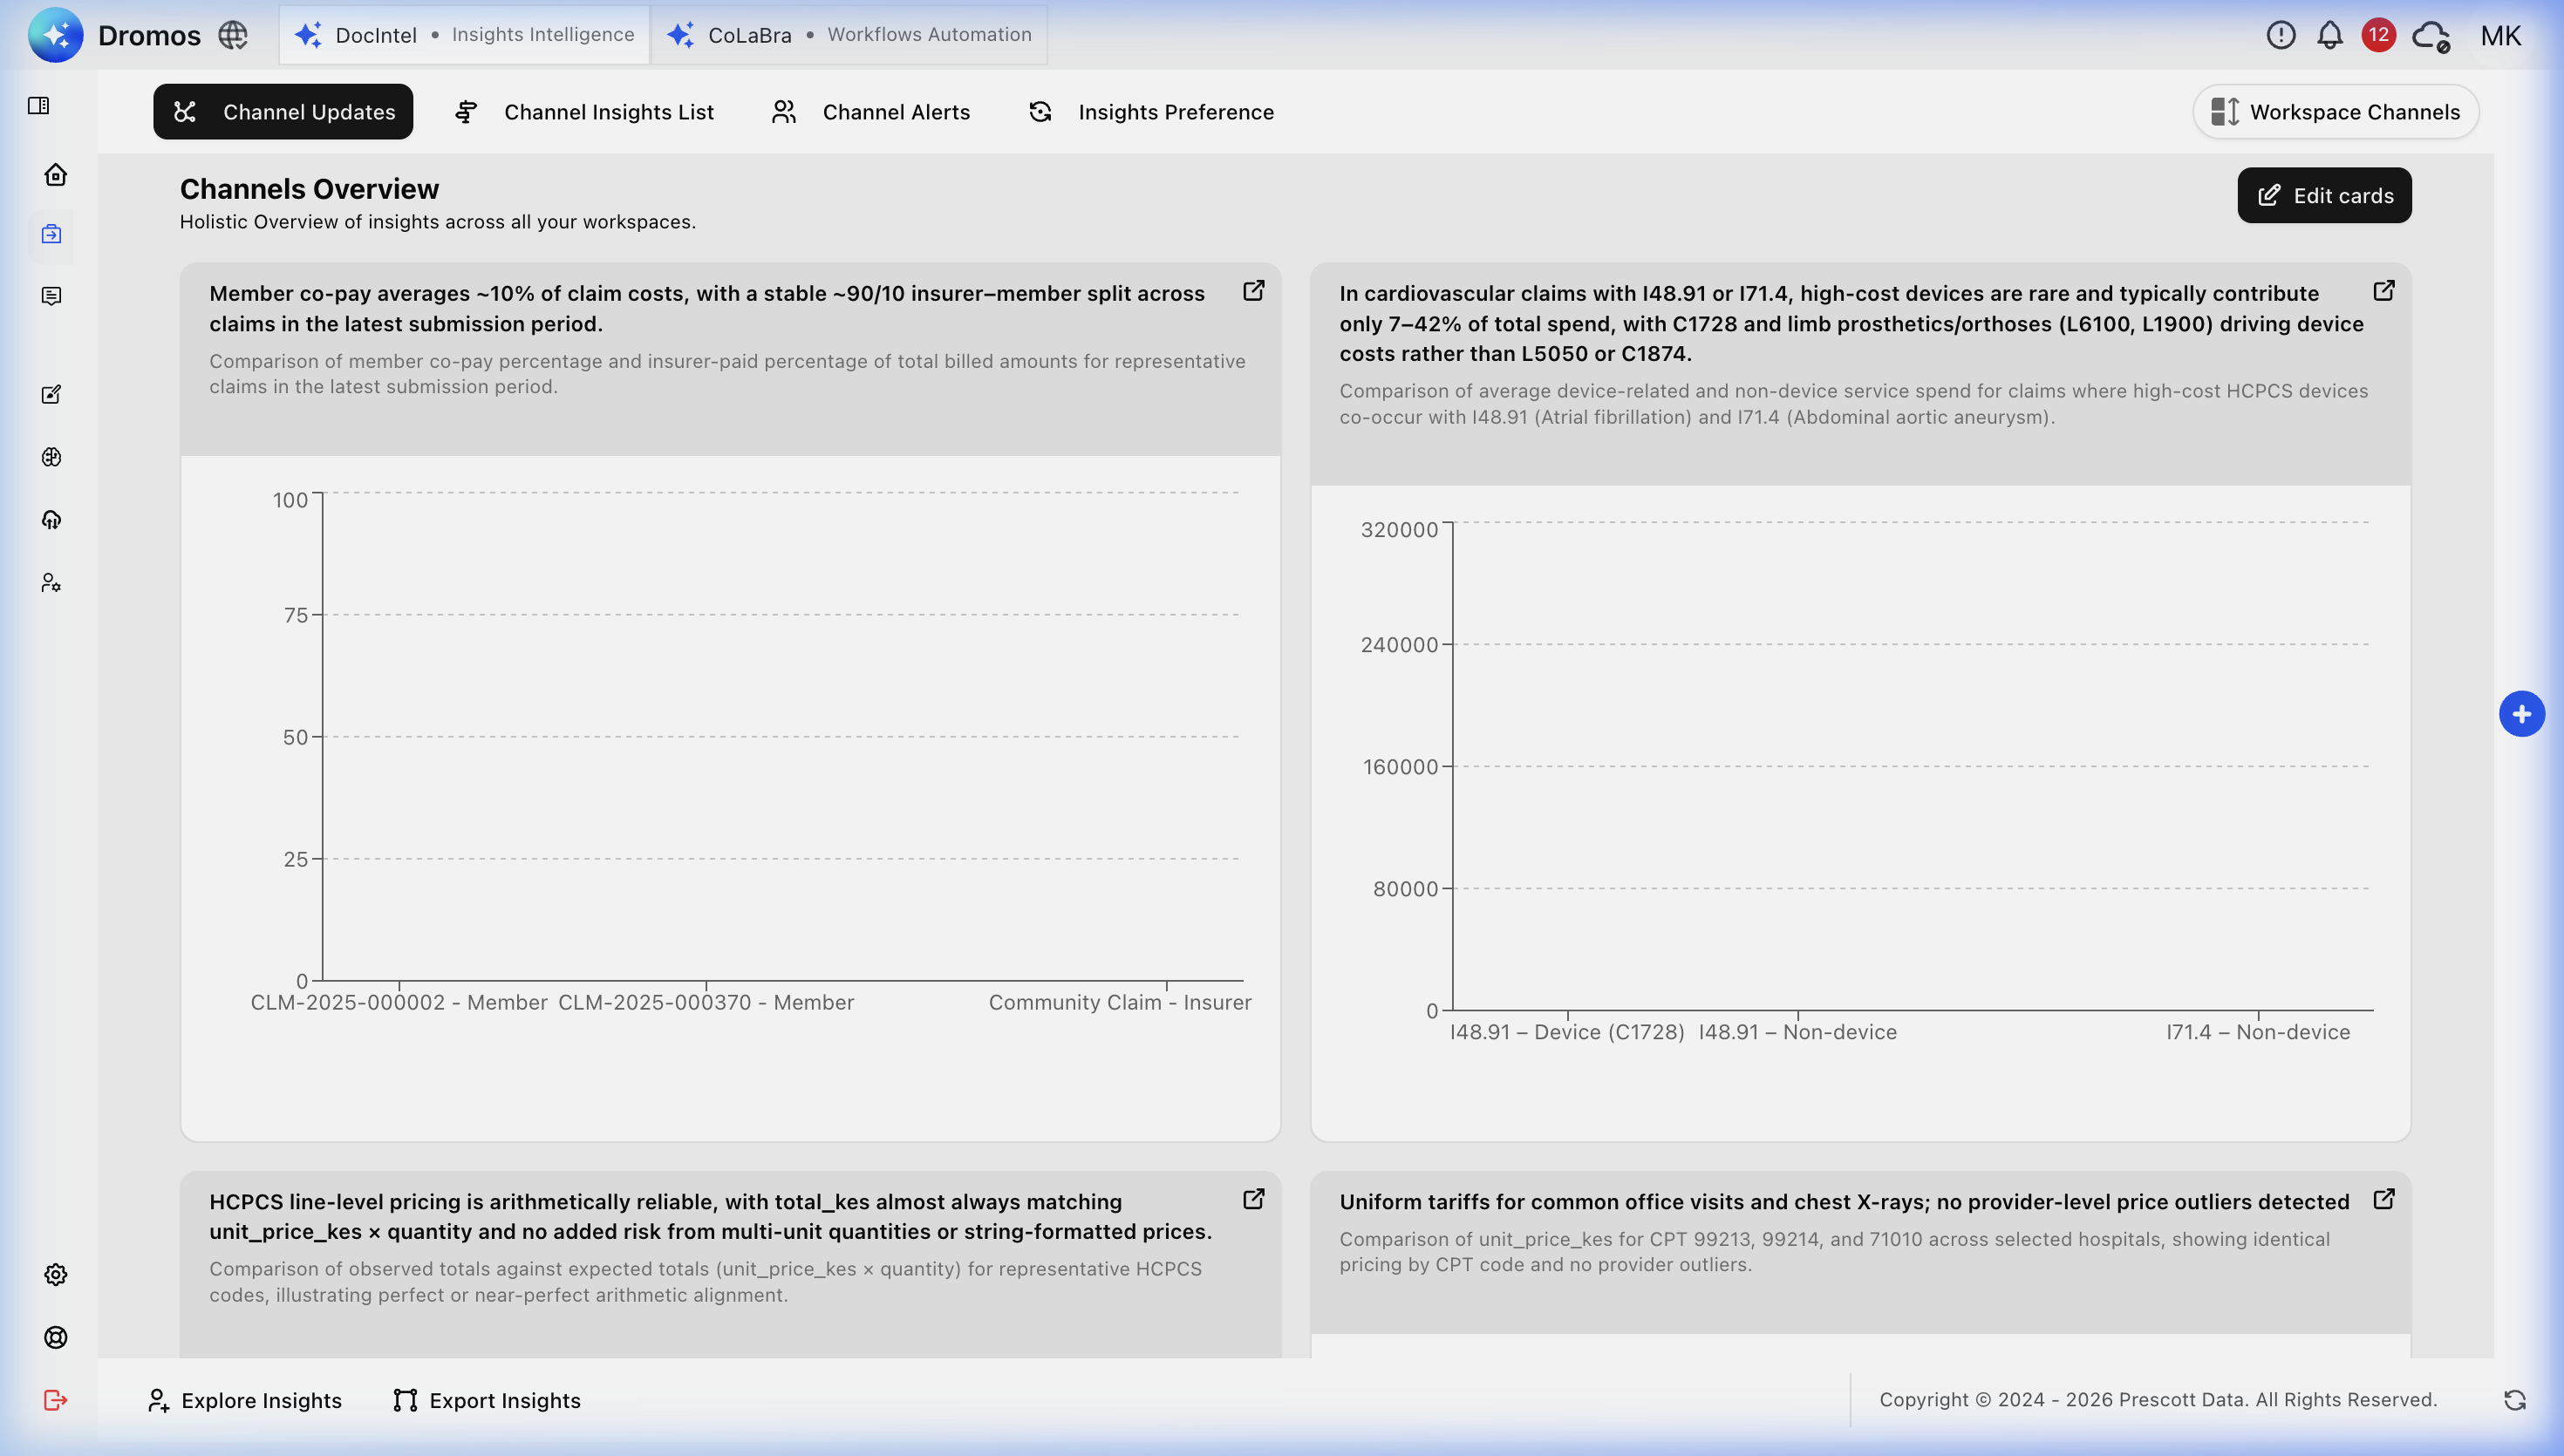The image size is (2564, 1456).
Task: Open the alert/error status icon in the header
Action: (2280, 34)
